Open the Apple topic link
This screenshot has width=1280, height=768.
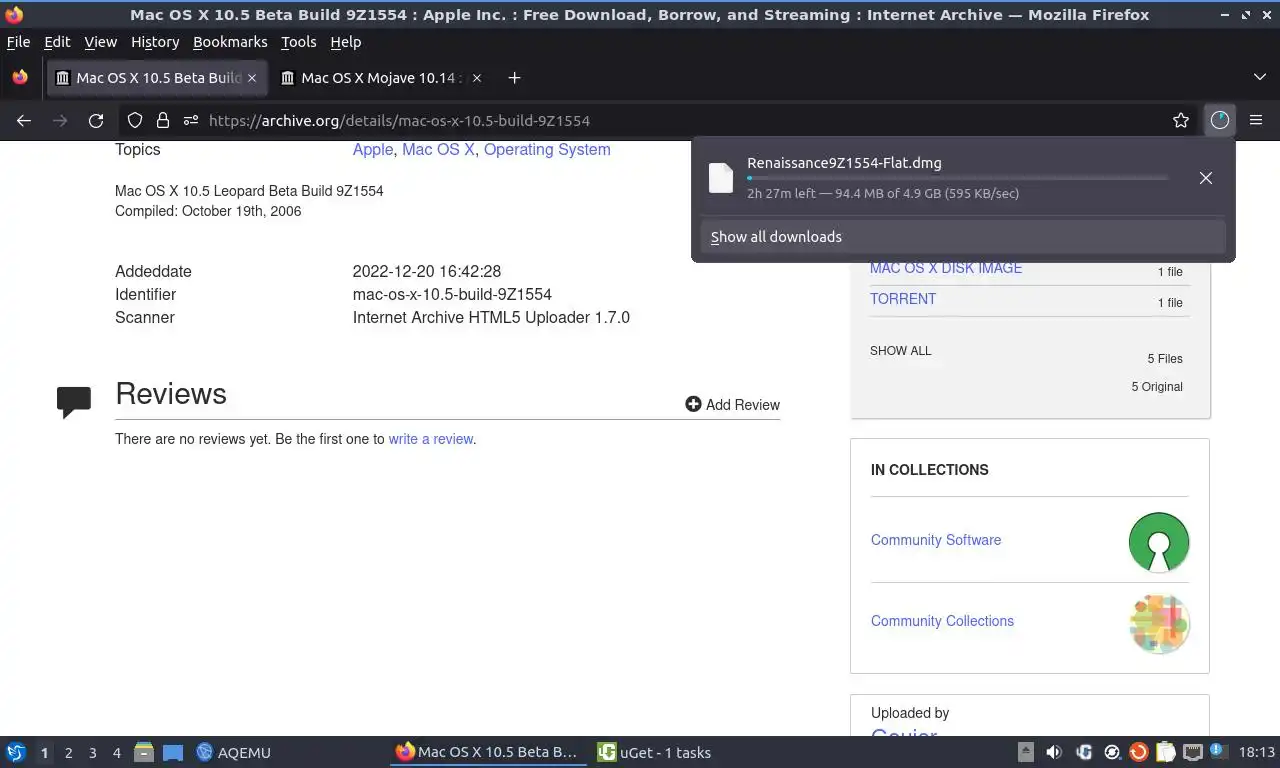(x=373, y=149)
